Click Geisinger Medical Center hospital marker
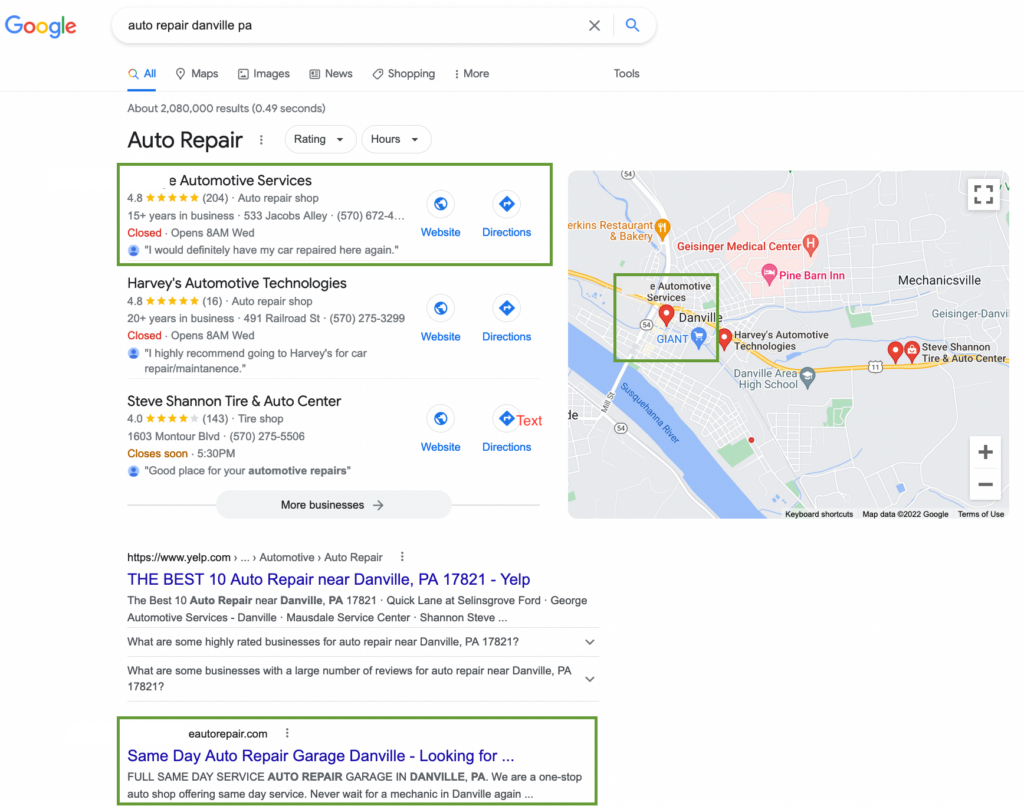 pyautogui.click(x=810, y=245)
